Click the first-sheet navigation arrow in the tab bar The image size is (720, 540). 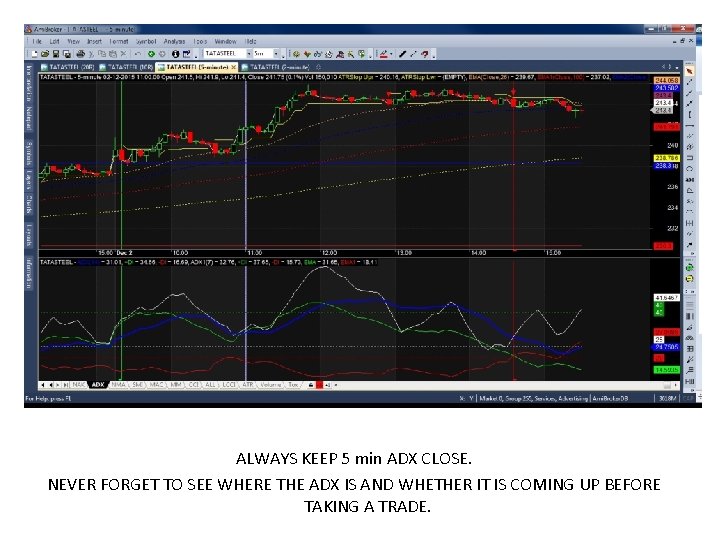[43, 385]
